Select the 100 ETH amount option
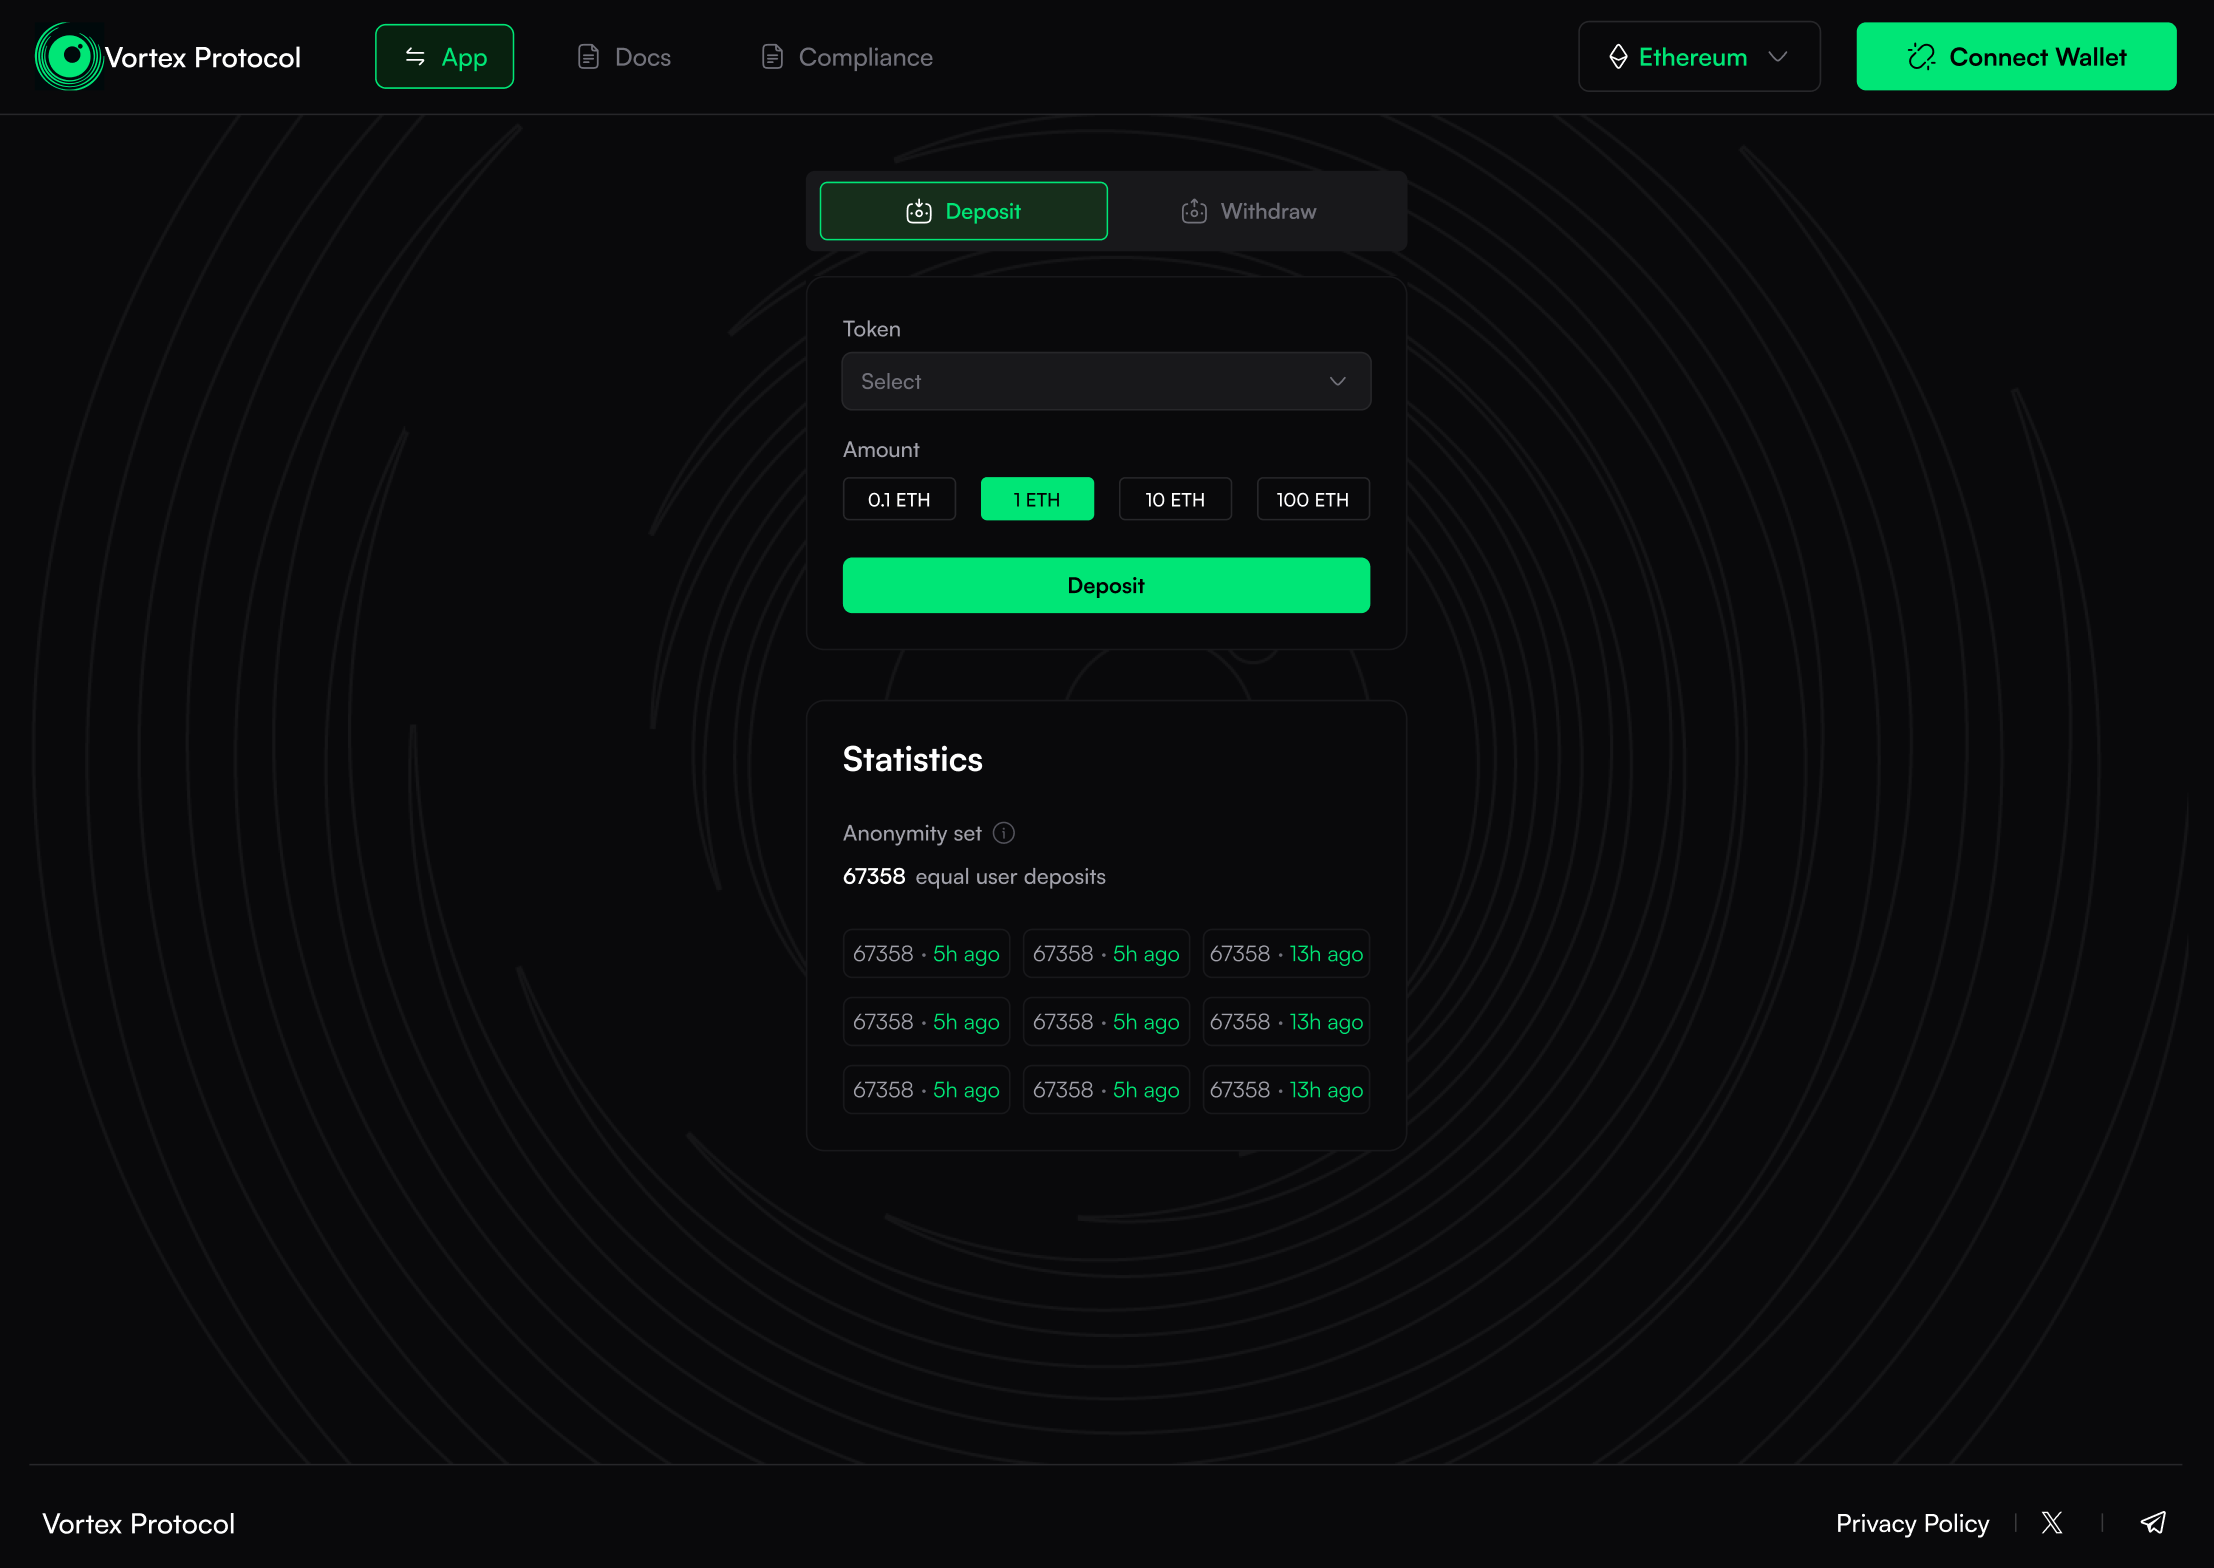Screen dimensions: 2214x1568 point(1313,499)
